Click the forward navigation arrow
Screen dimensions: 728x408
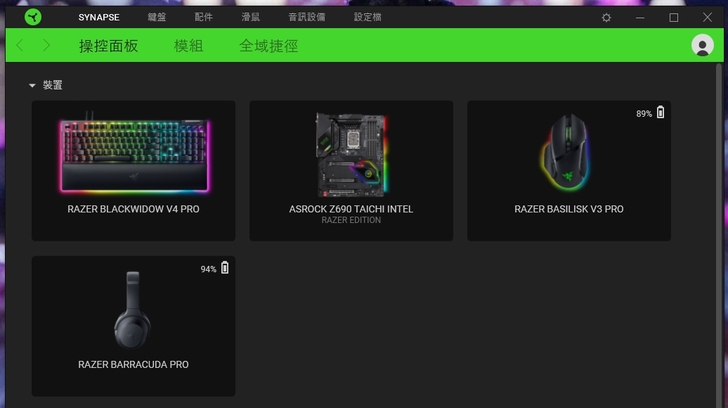click(46, 46)
